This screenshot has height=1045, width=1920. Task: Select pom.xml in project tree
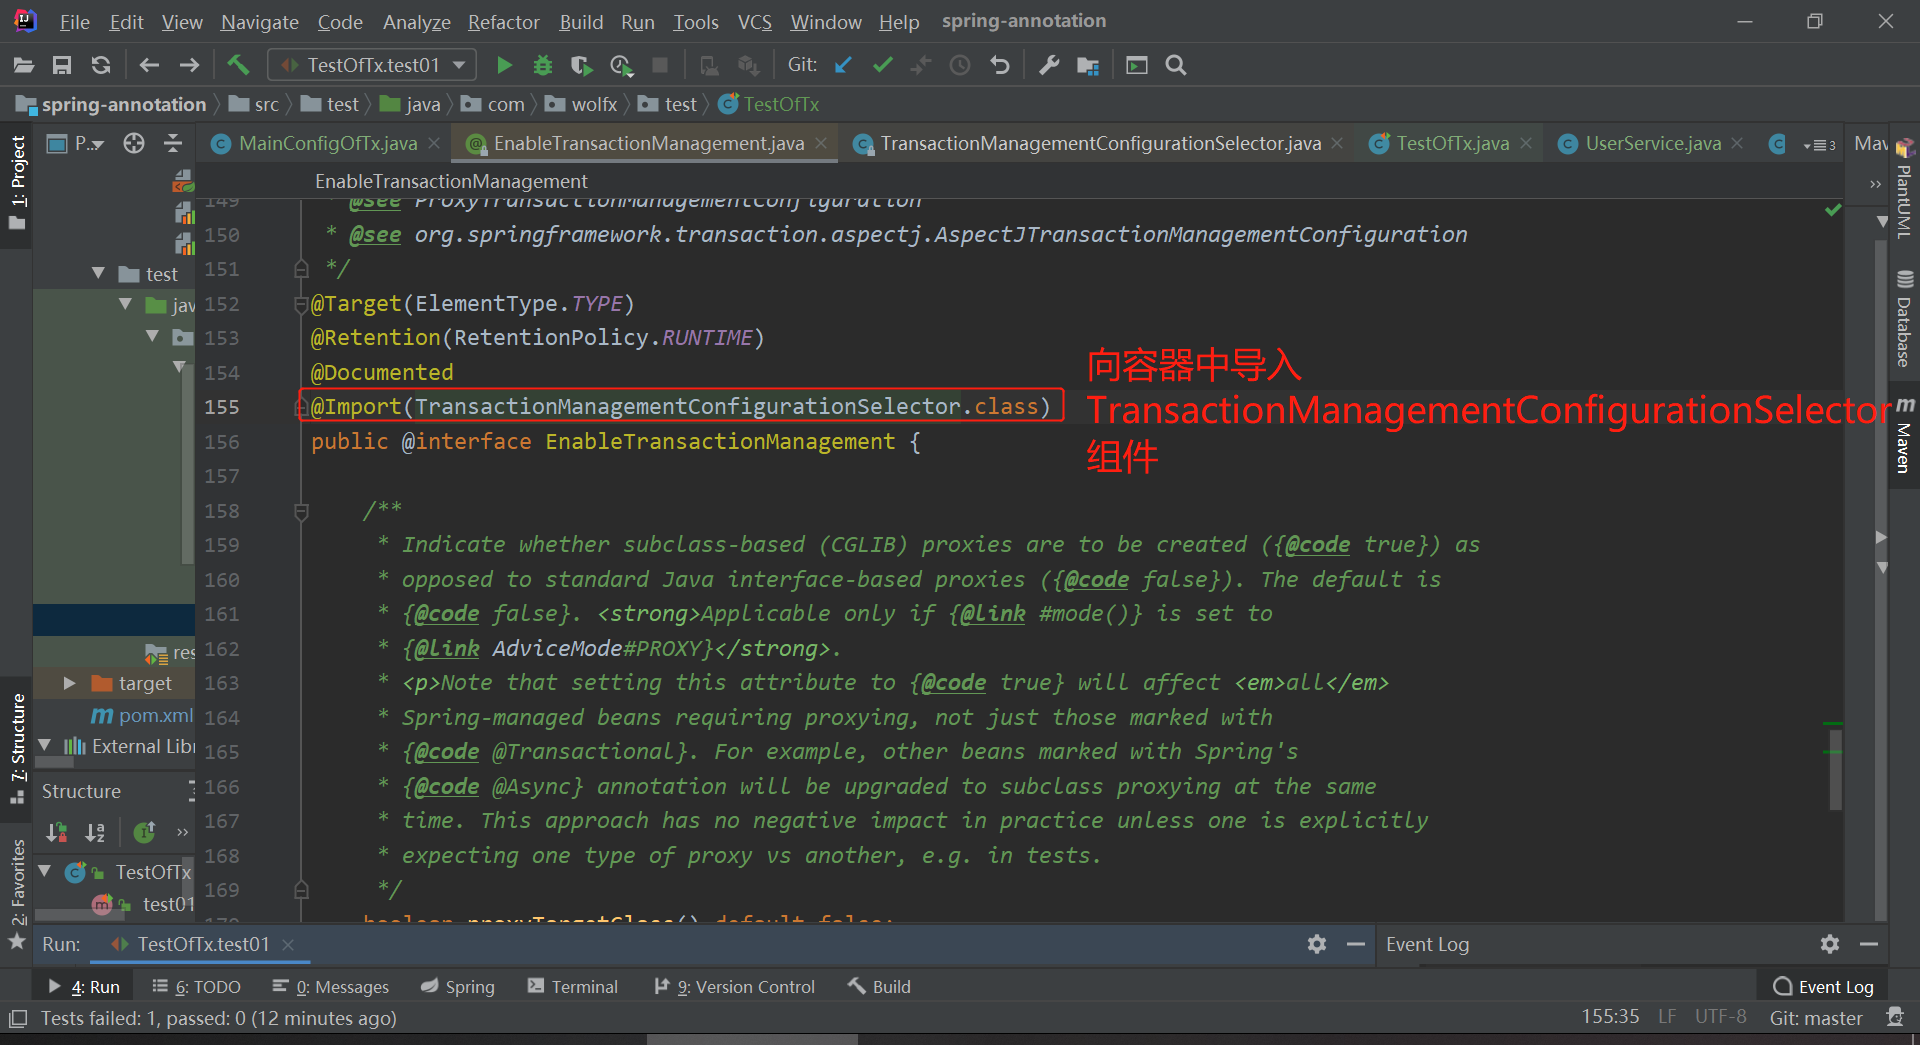(x=143, y=715)
